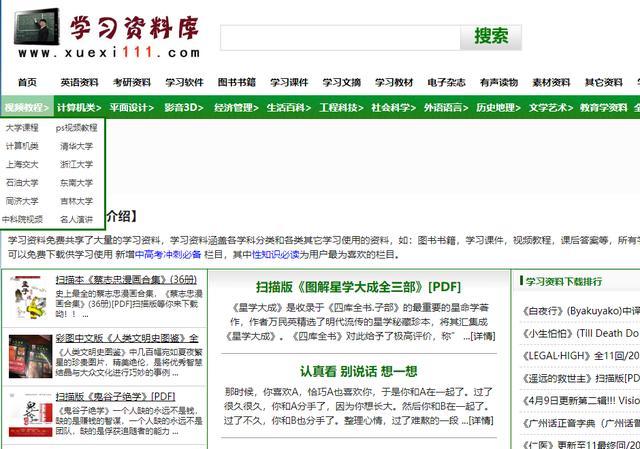This screenshot has height=449, width=640.
Task: Select 吉林大学 in the submenu
Action: (x=76, y=201)
